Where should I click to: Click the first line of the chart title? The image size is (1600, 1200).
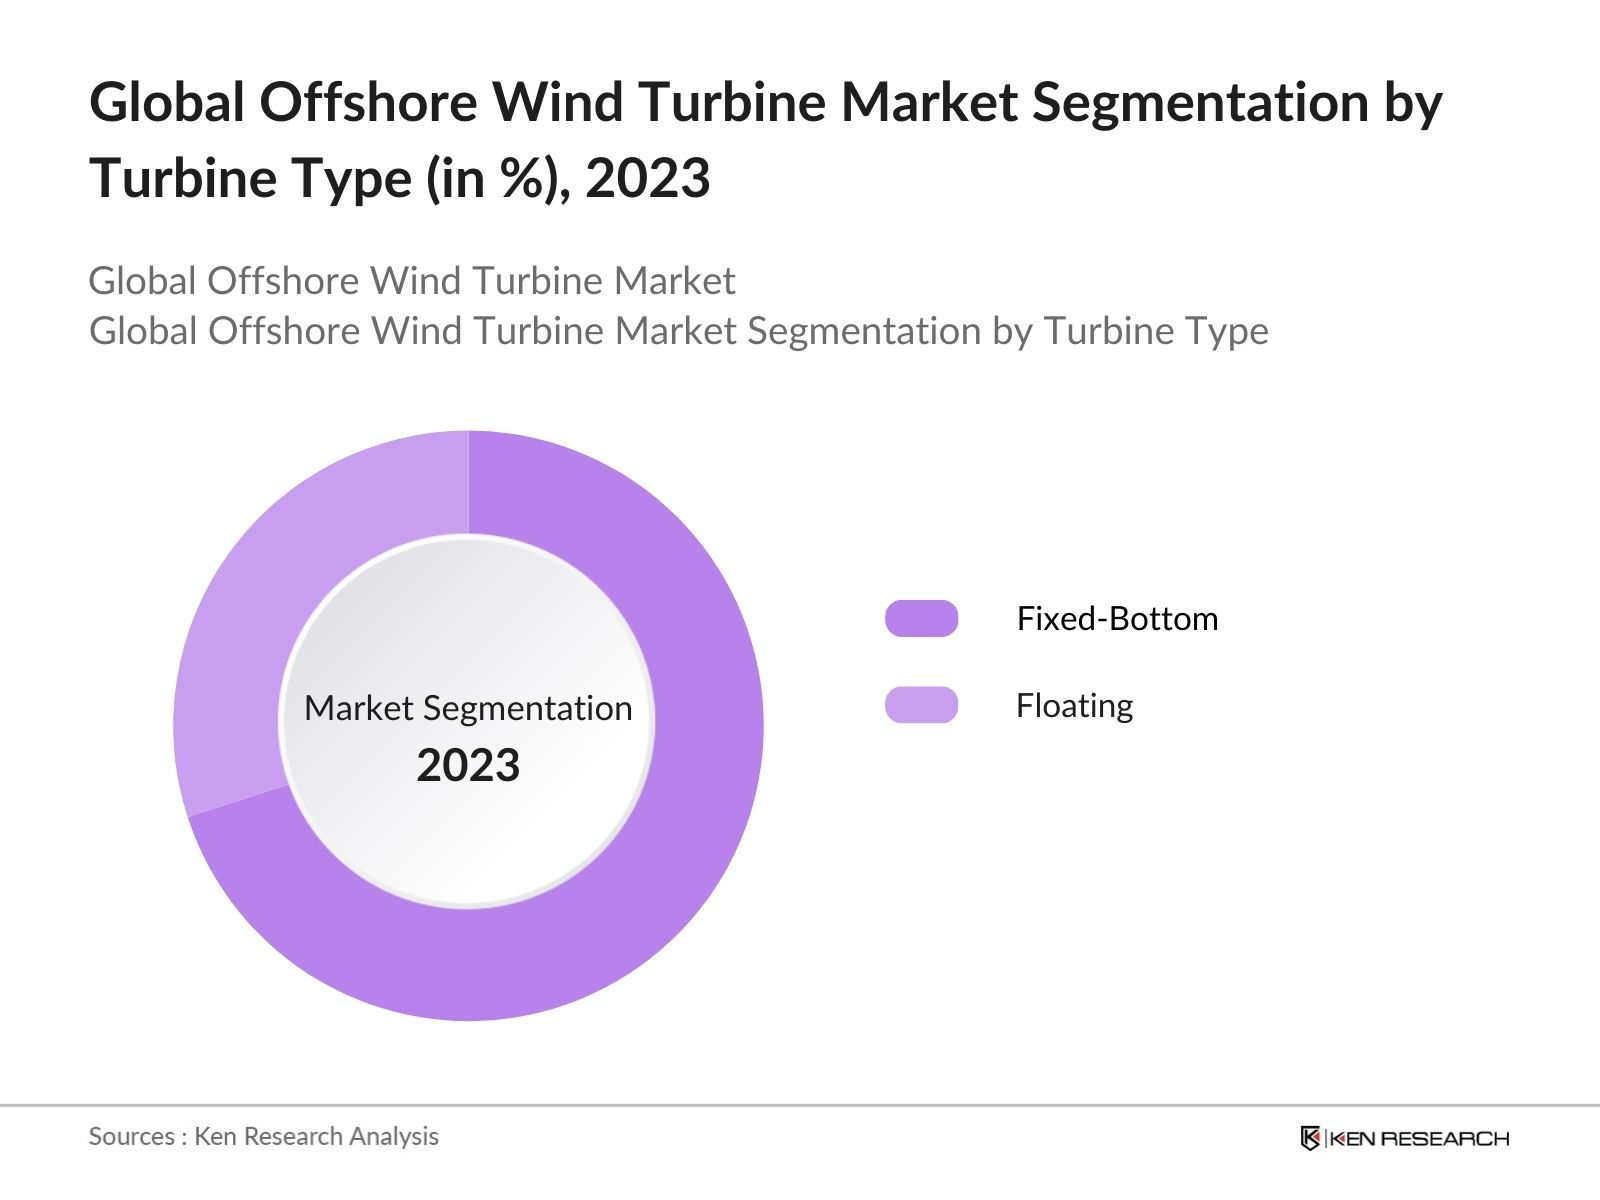[765, 102]
